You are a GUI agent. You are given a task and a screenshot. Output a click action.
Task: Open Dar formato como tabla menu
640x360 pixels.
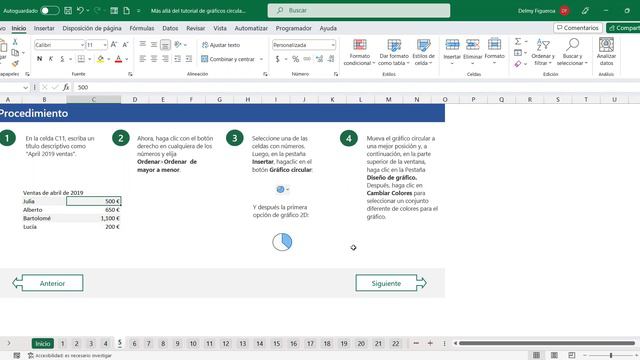tap(394, 52)
